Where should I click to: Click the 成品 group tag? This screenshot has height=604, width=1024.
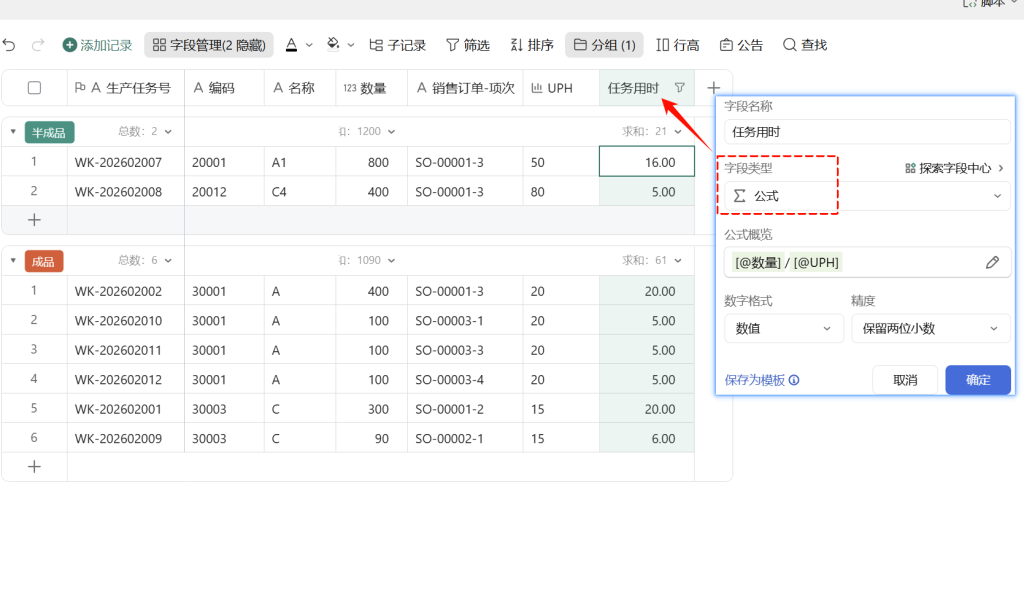tap(44, 261)
